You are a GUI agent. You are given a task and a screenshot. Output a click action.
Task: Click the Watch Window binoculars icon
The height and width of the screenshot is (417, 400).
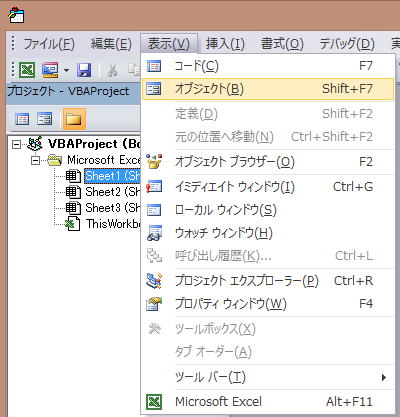154,233
